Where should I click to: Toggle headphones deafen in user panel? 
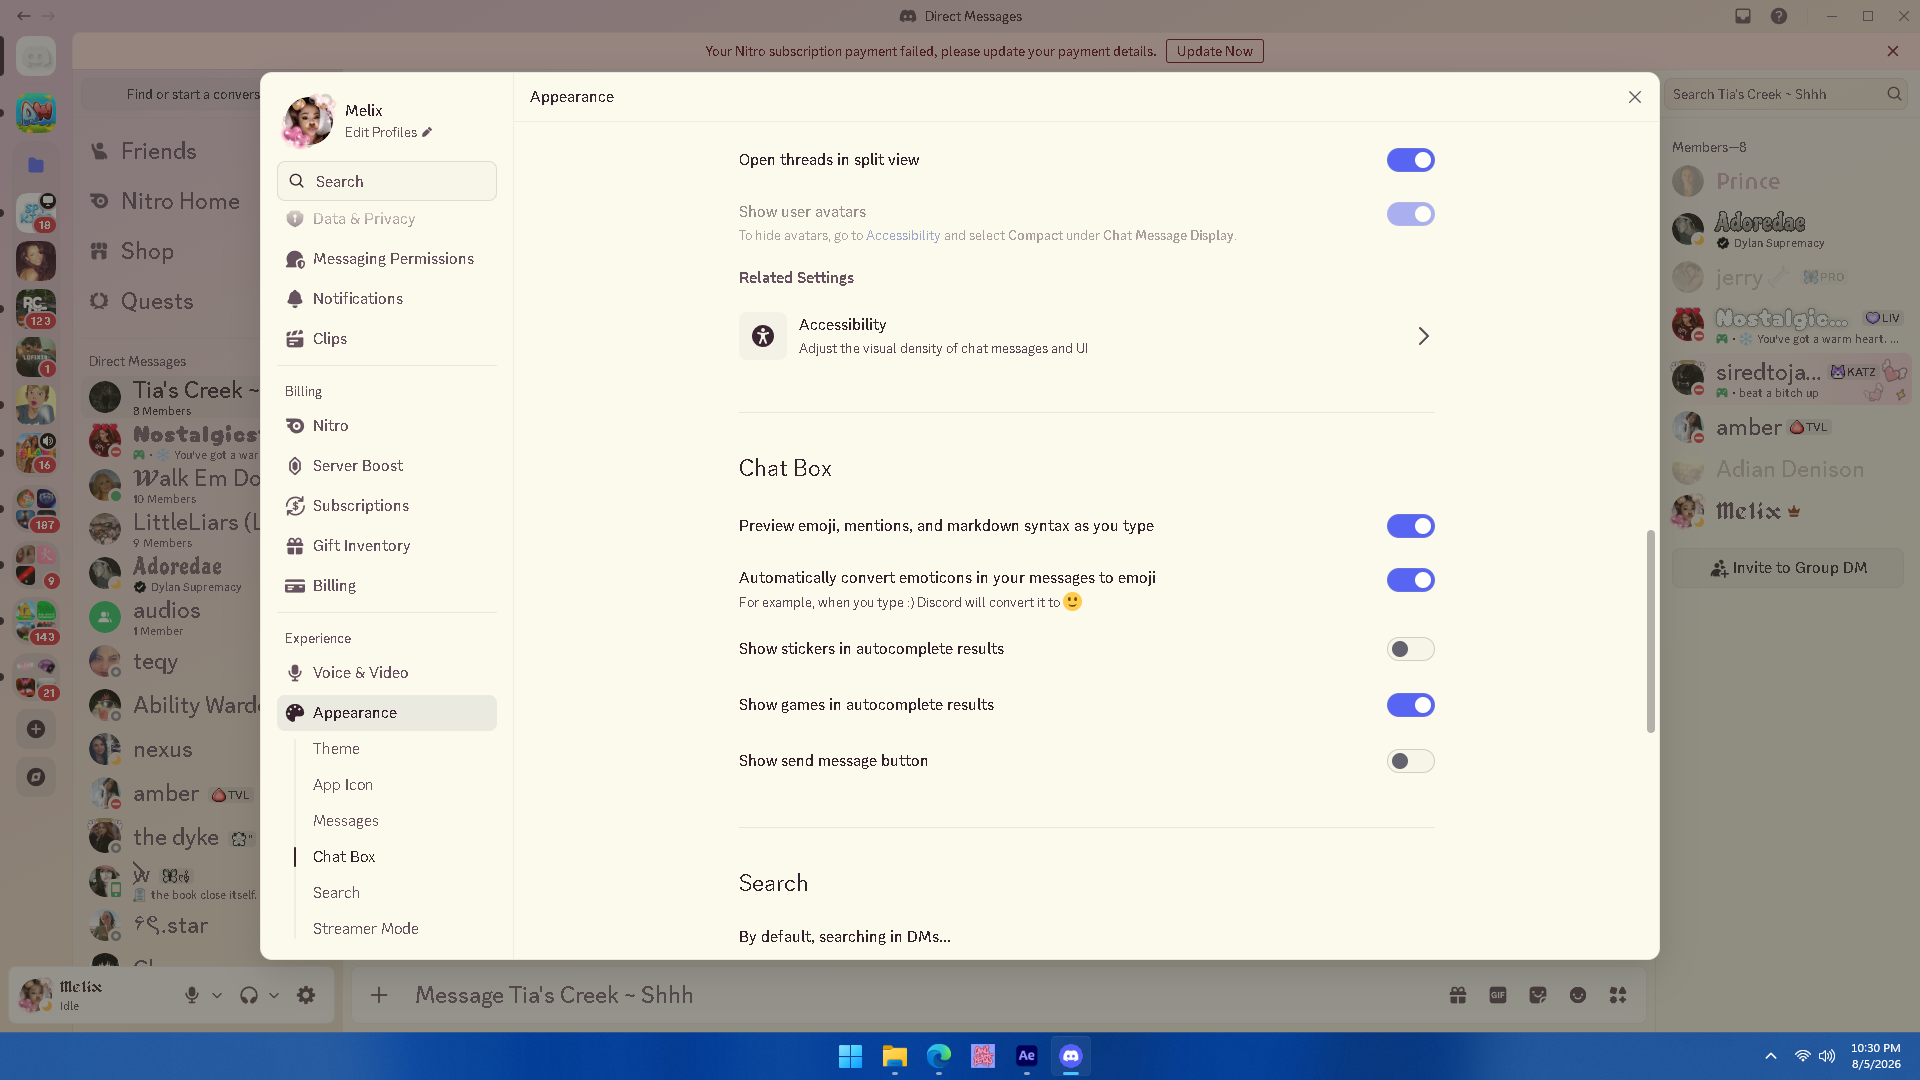[x=249, y=995]
